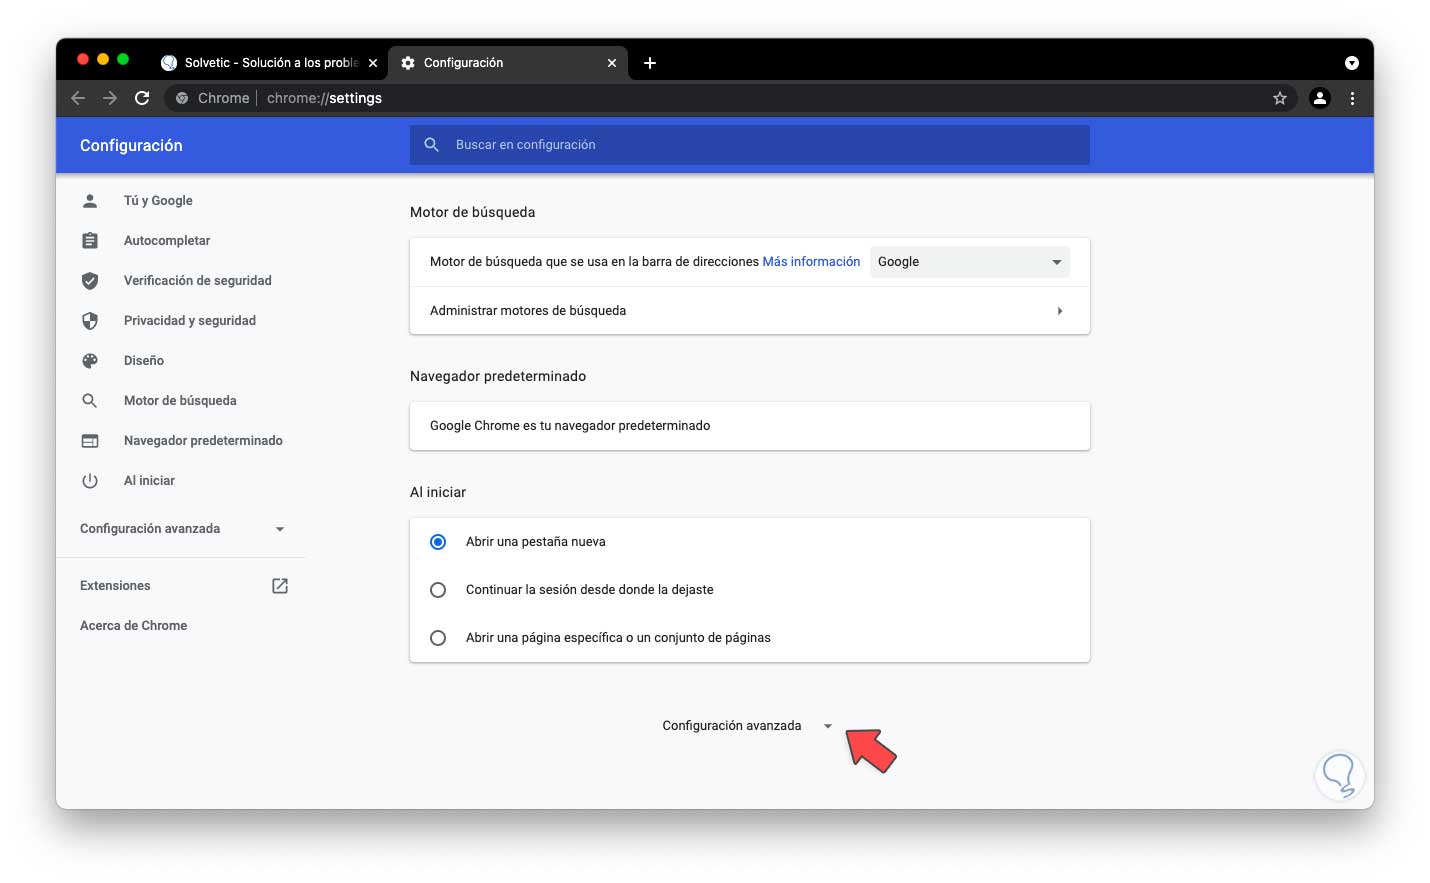The height and width of the screenshot is (883, 1430).
Task: Open the Chrome three-dot menu
Action: tap(1352, 98)
